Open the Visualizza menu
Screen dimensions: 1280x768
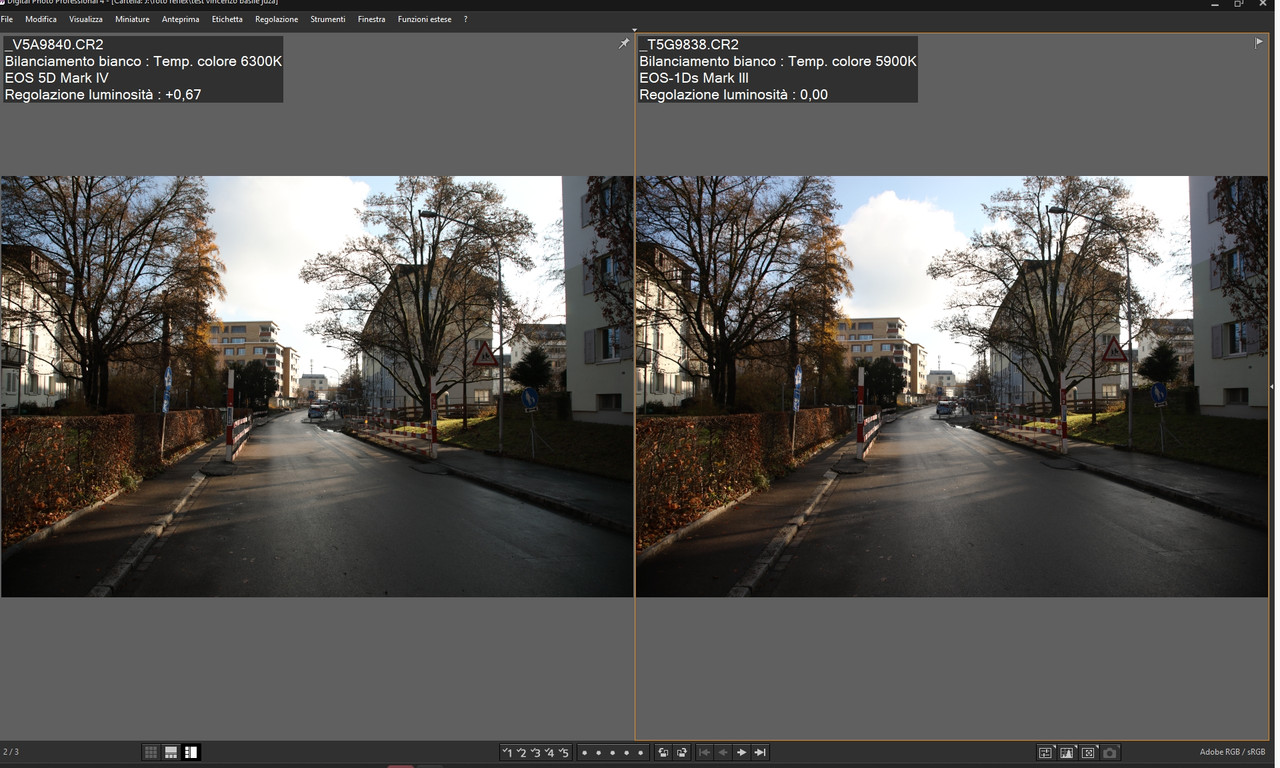(x=86, y=19)
